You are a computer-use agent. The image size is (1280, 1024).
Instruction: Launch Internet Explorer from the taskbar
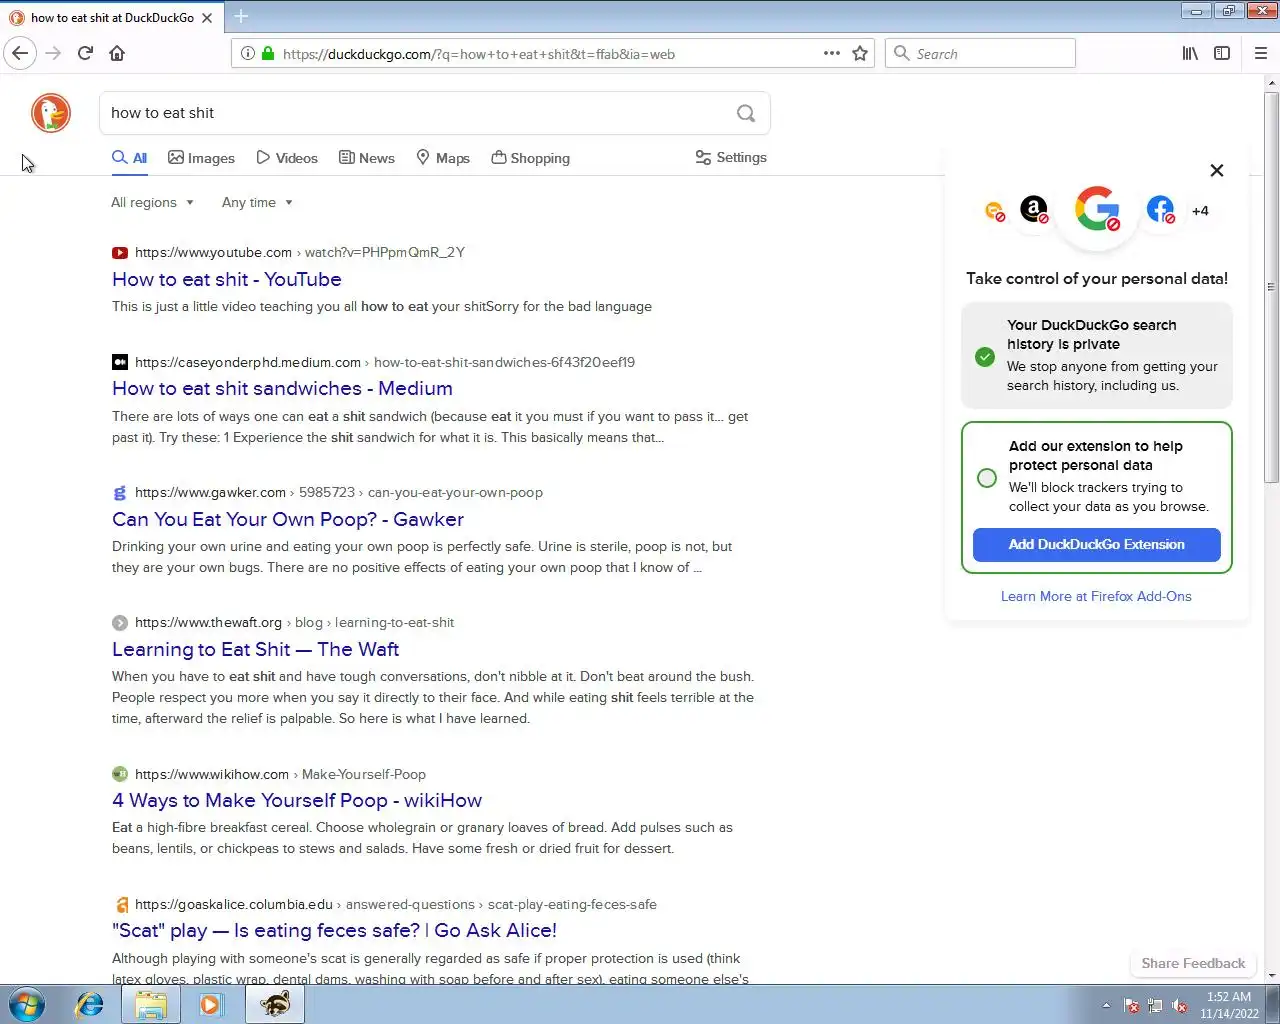(90, 1004)
